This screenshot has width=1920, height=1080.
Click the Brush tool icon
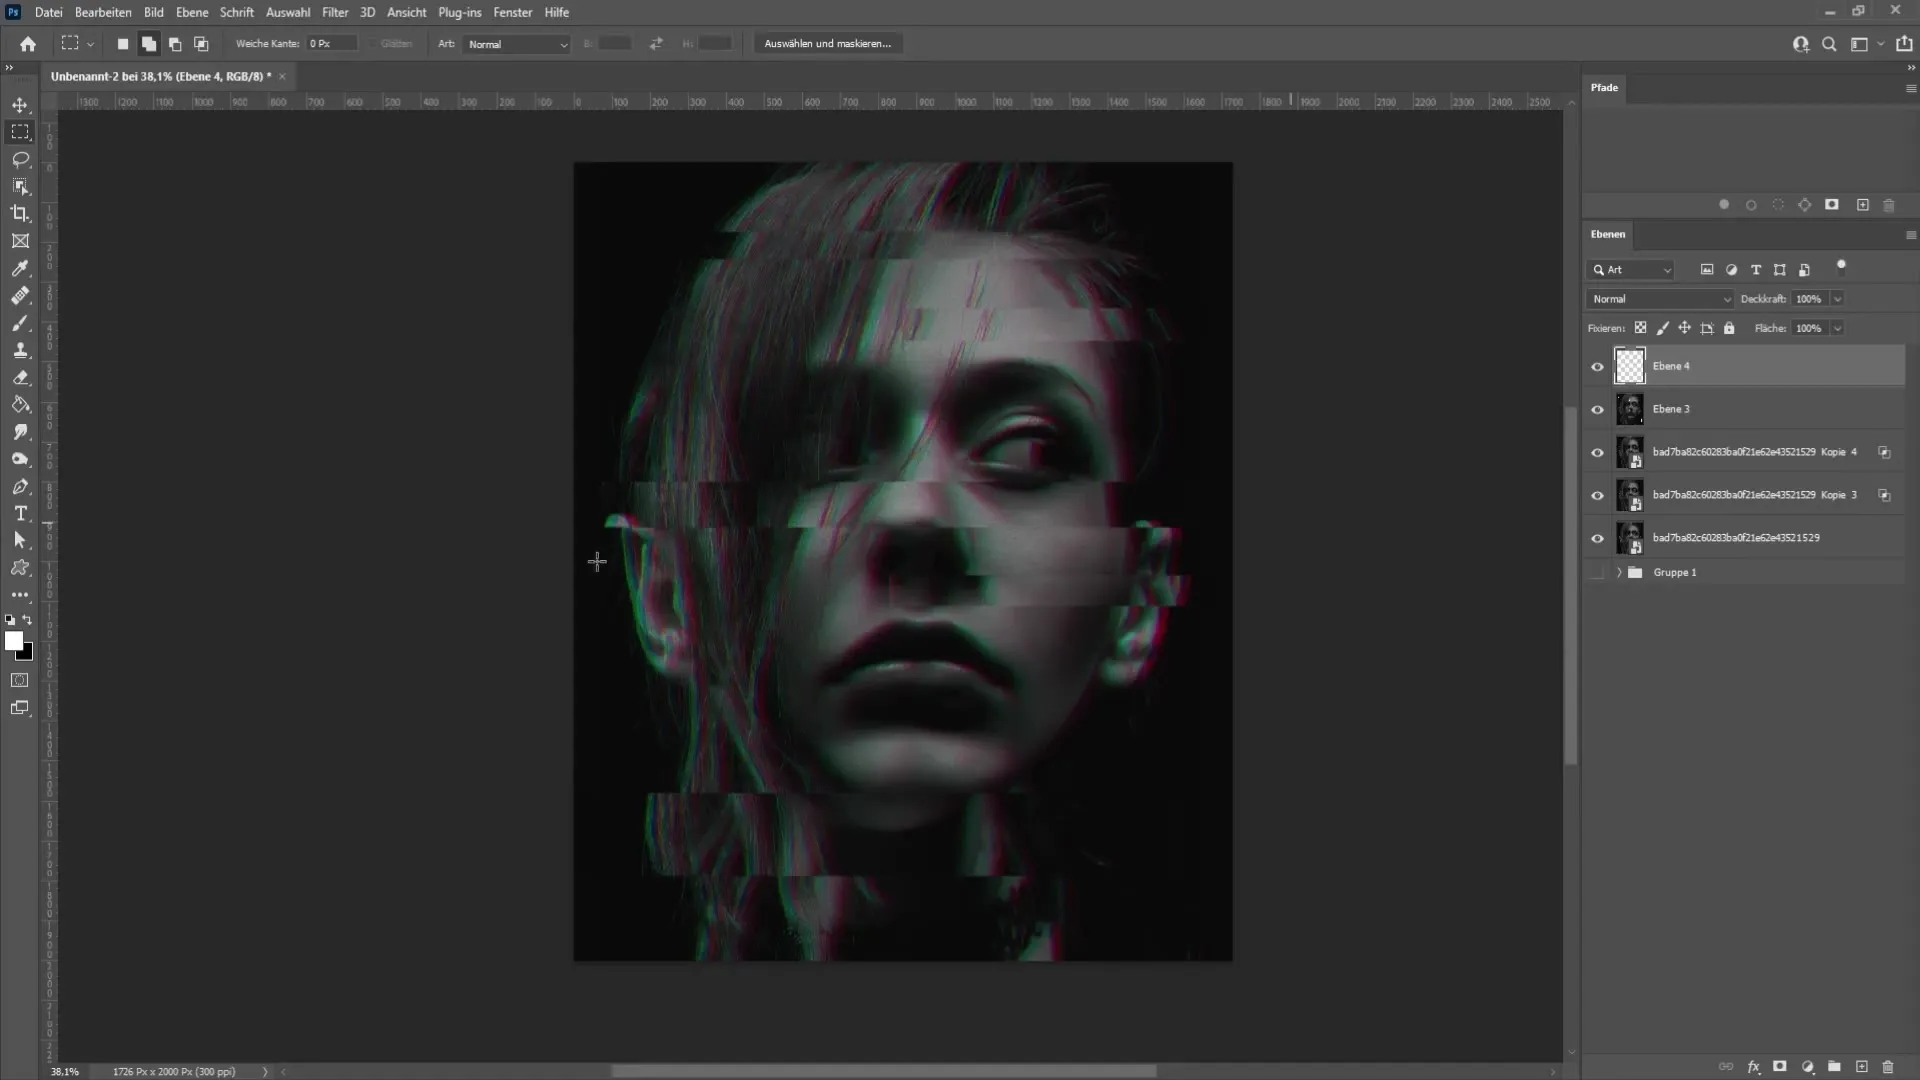pos(20,322)
